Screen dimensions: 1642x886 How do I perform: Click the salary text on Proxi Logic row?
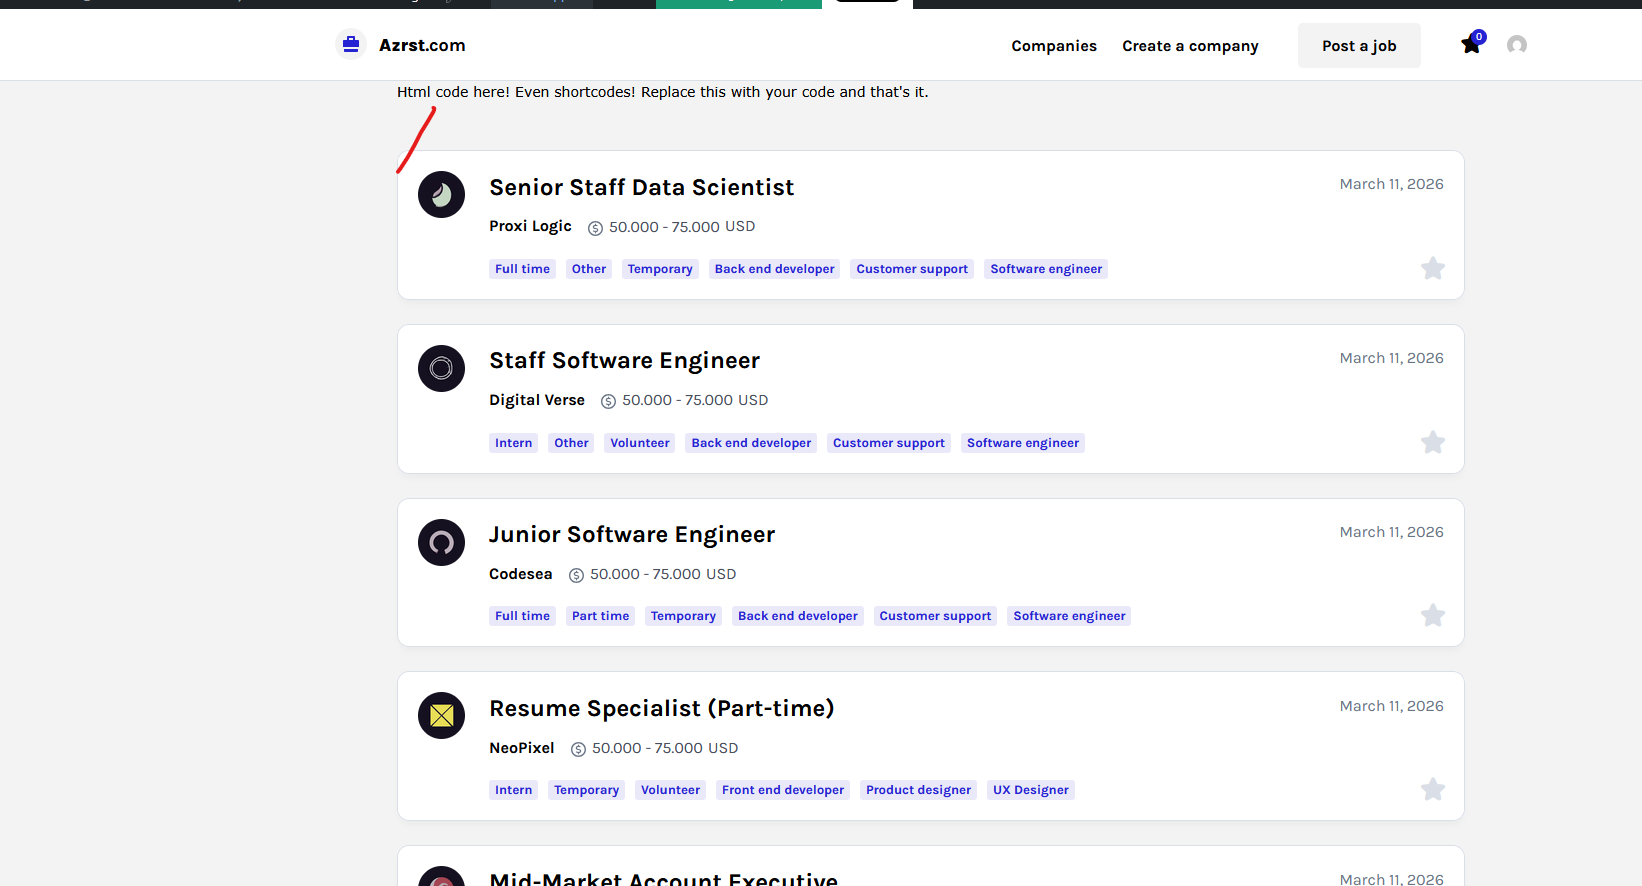pyautogui.click(x=682, y=227)
